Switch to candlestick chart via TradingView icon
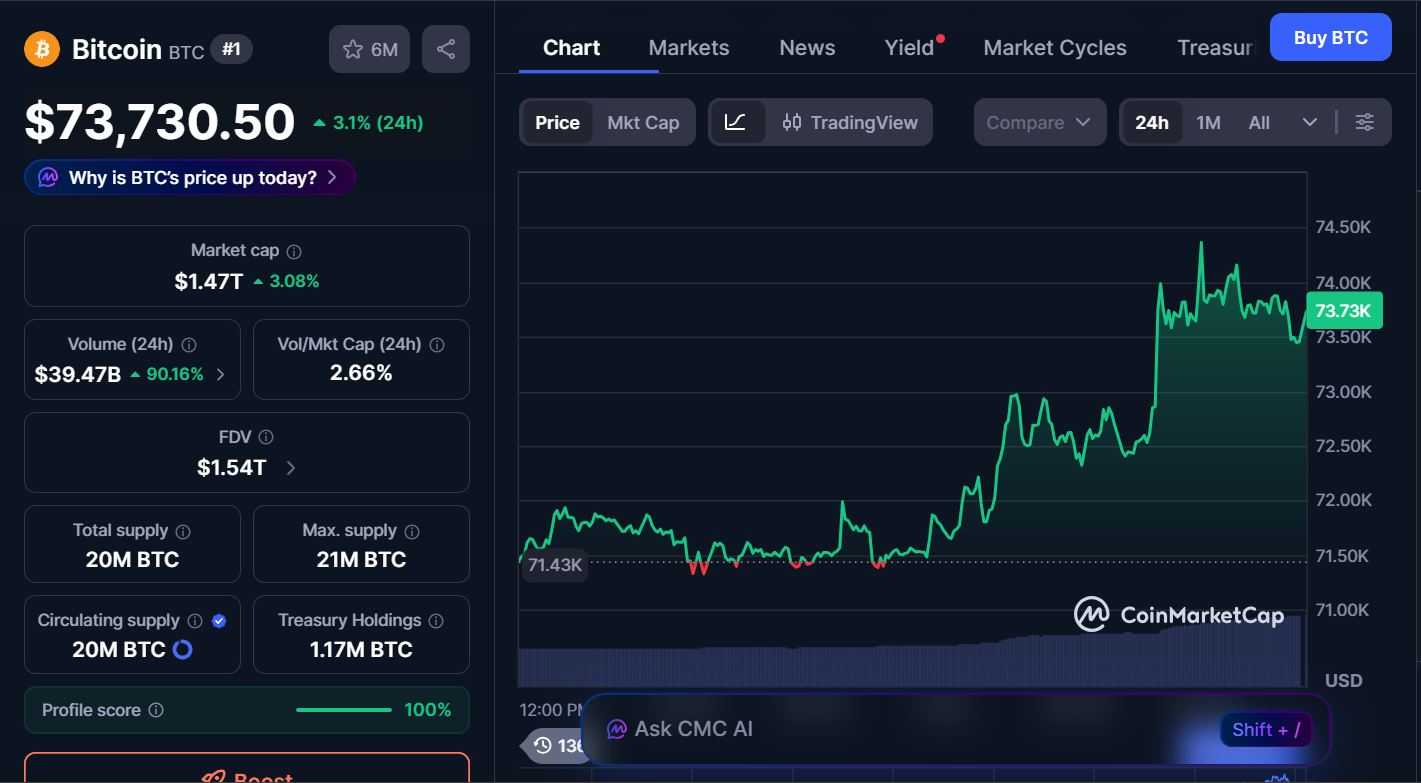Screen dimensions: 1421x783 click(x=793, y=122)
